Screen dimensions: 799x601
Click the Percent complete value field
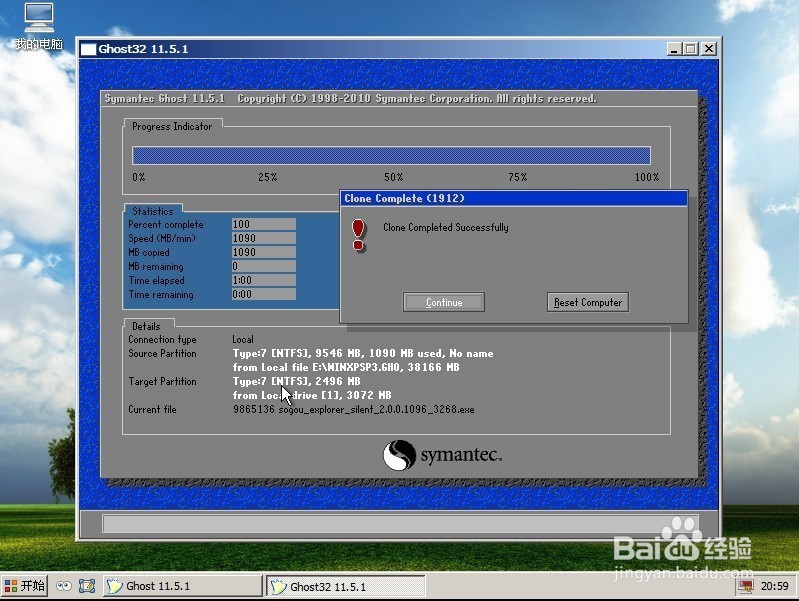(263, 224)
